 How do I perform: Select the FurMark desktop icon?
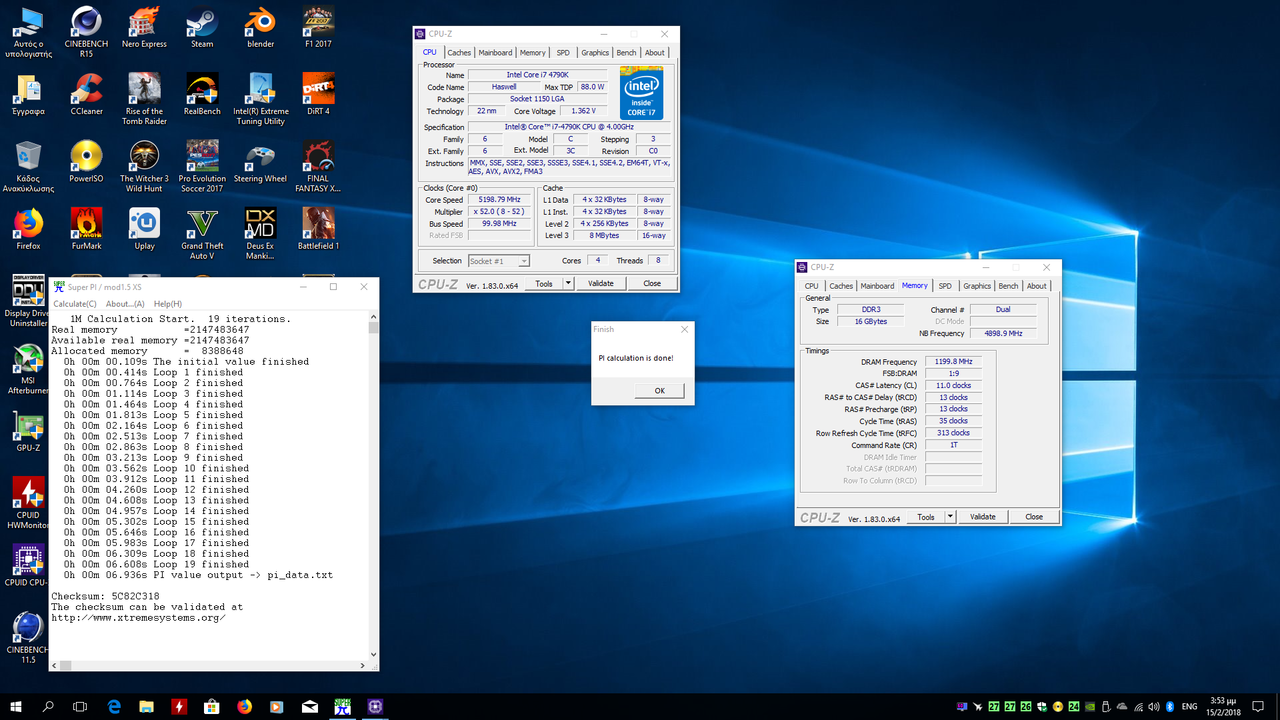pos(86,228)
